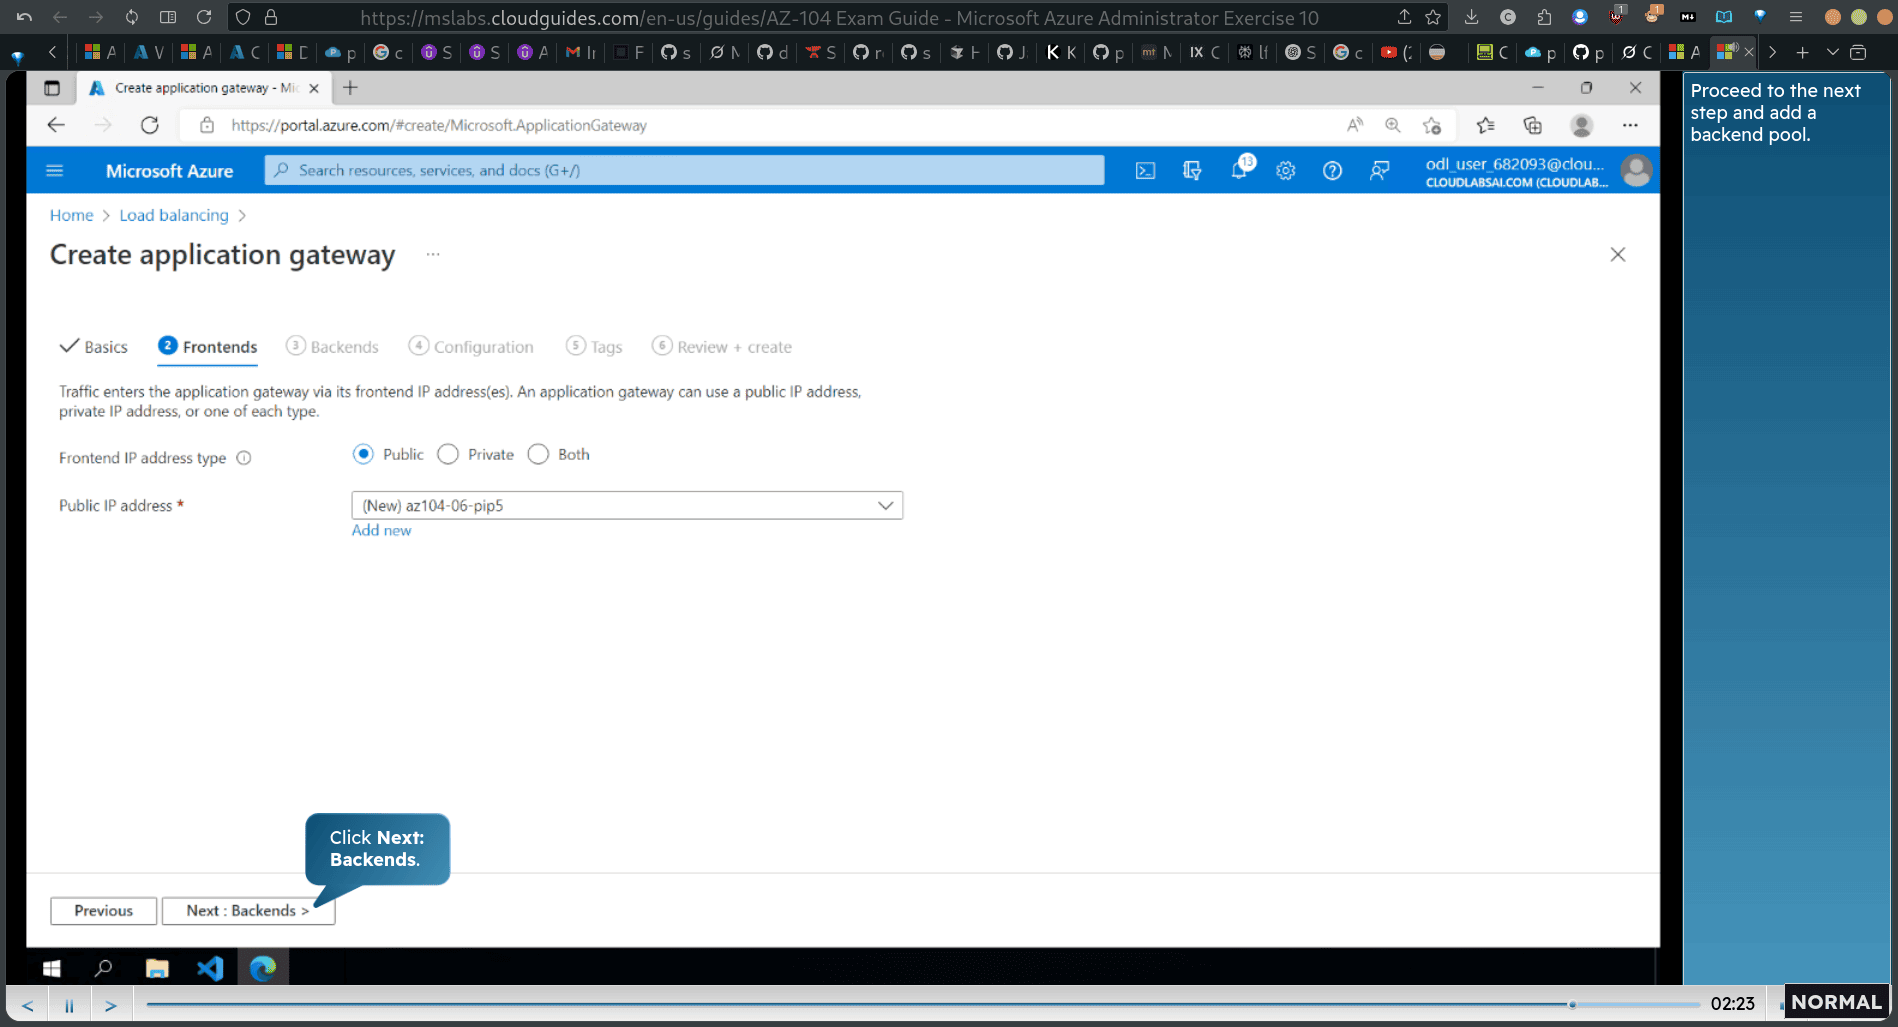Open Azure notifications bell
The image size is (1898, 1027).
[x=1239, y=170]
